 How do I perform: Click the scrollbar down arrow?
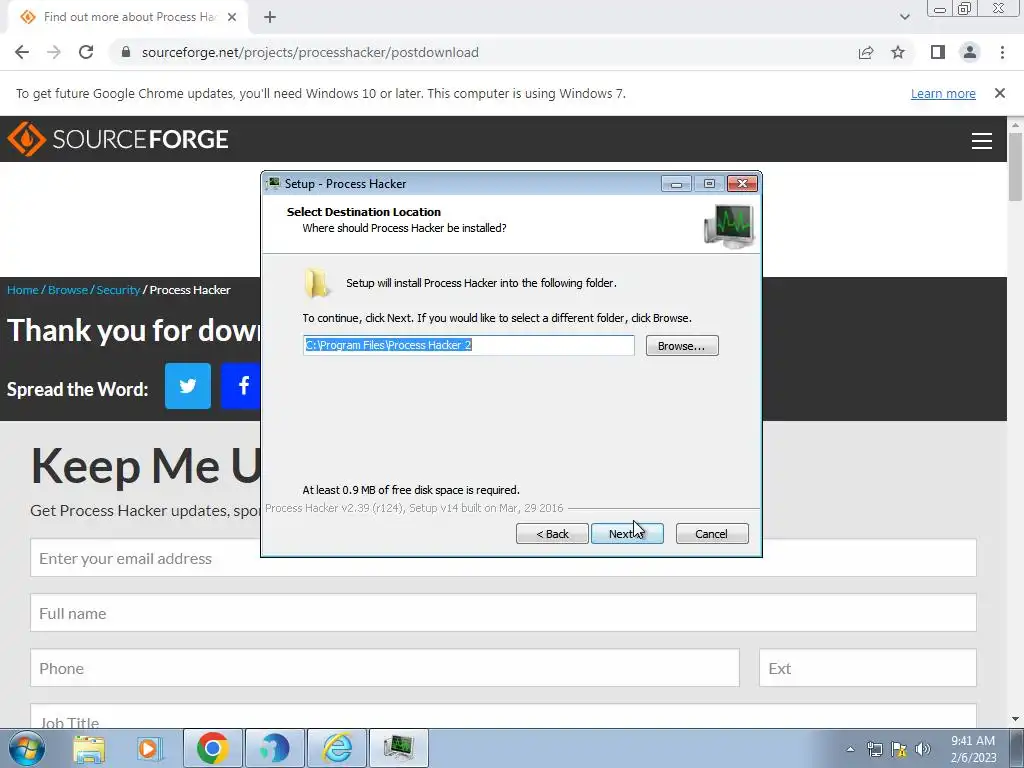(1015, 719)
